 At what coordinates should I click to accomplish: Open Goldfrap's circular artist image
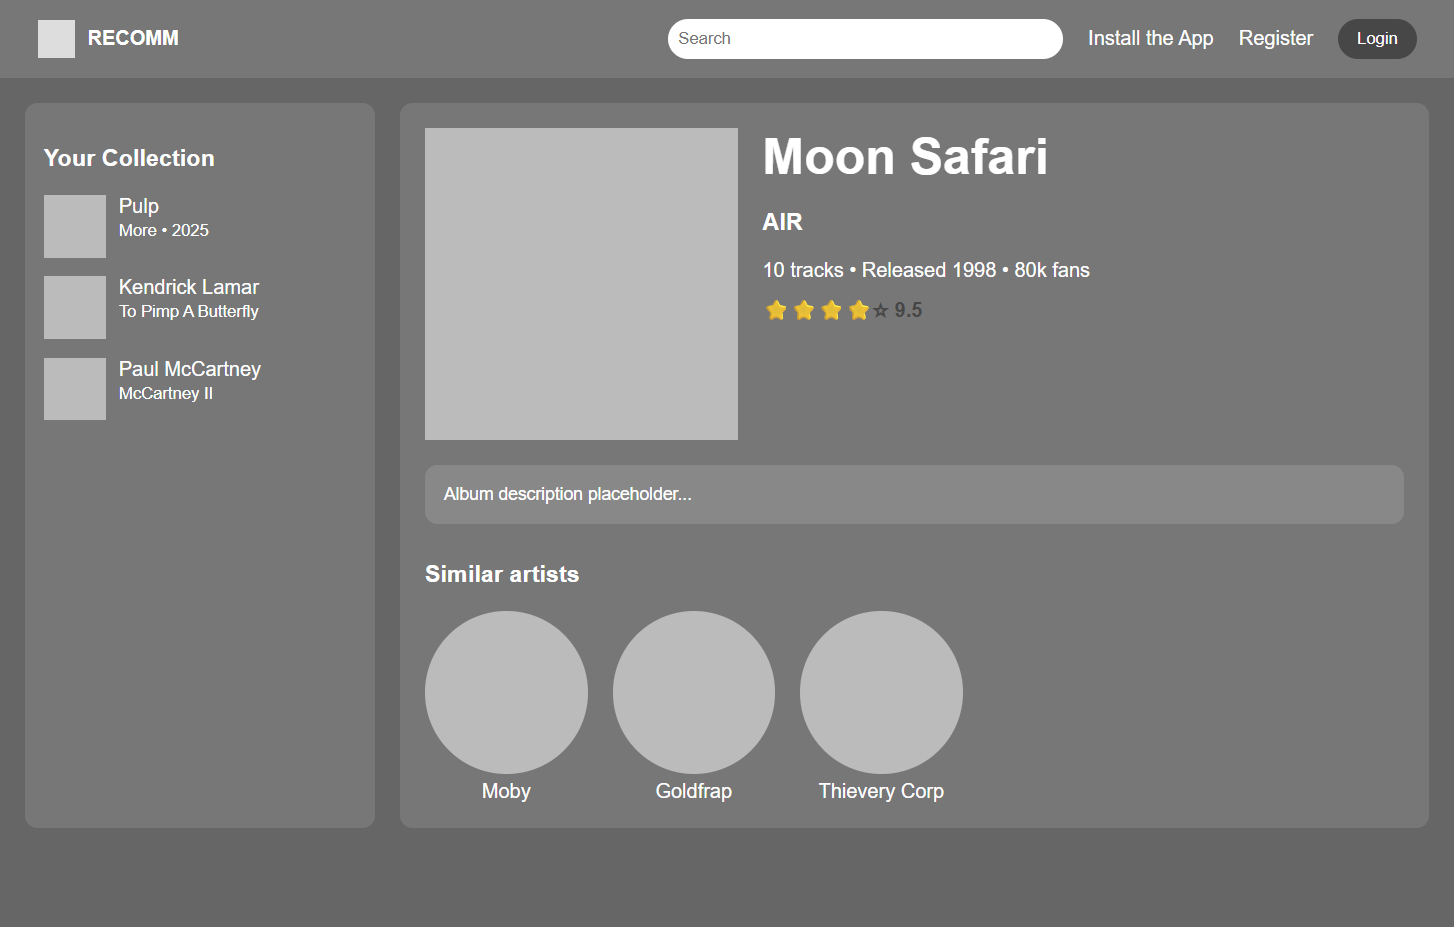(x=694, y=692)
